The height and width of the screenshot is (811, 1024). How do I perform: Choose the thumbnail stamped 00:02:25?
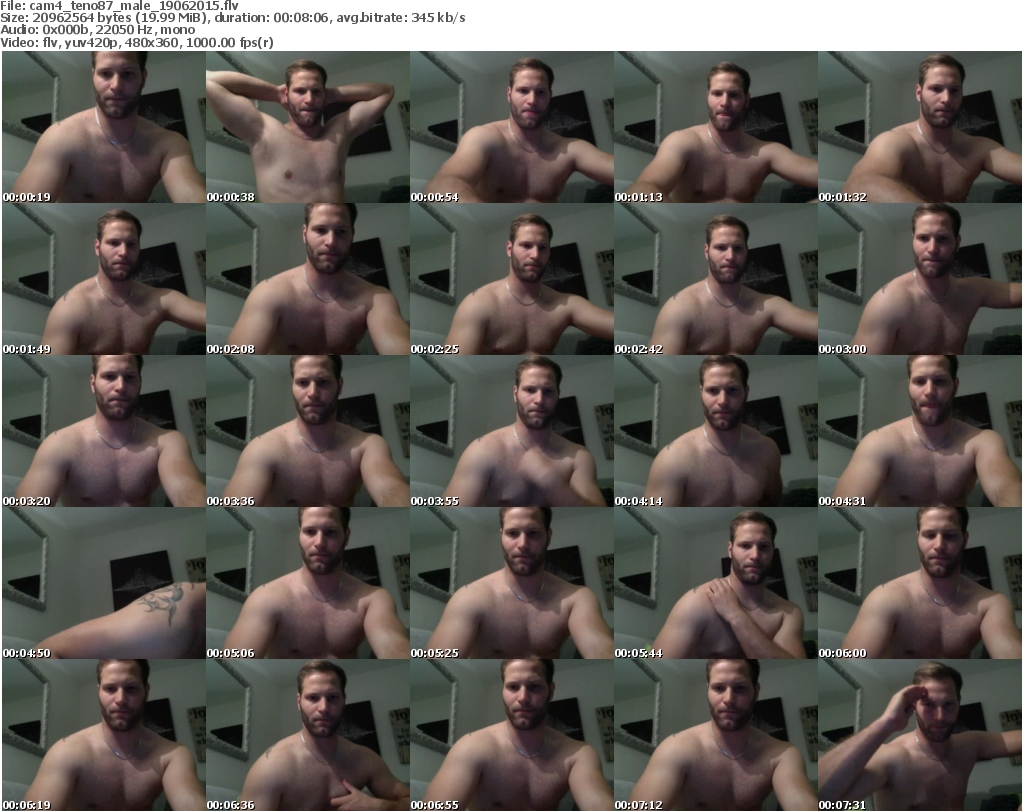[x=511, y=279]
